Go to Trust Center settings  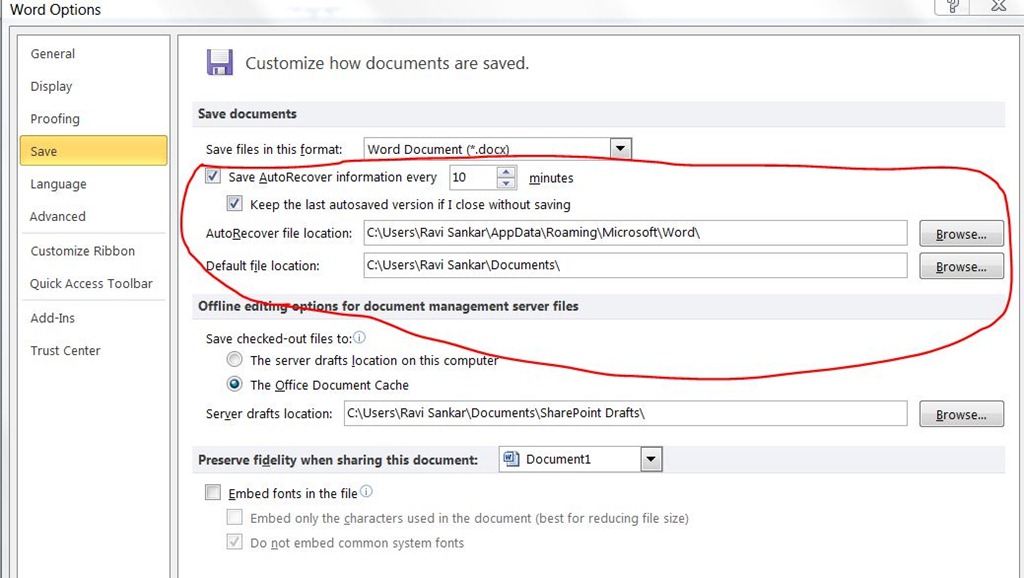click(x=65, y=351)
